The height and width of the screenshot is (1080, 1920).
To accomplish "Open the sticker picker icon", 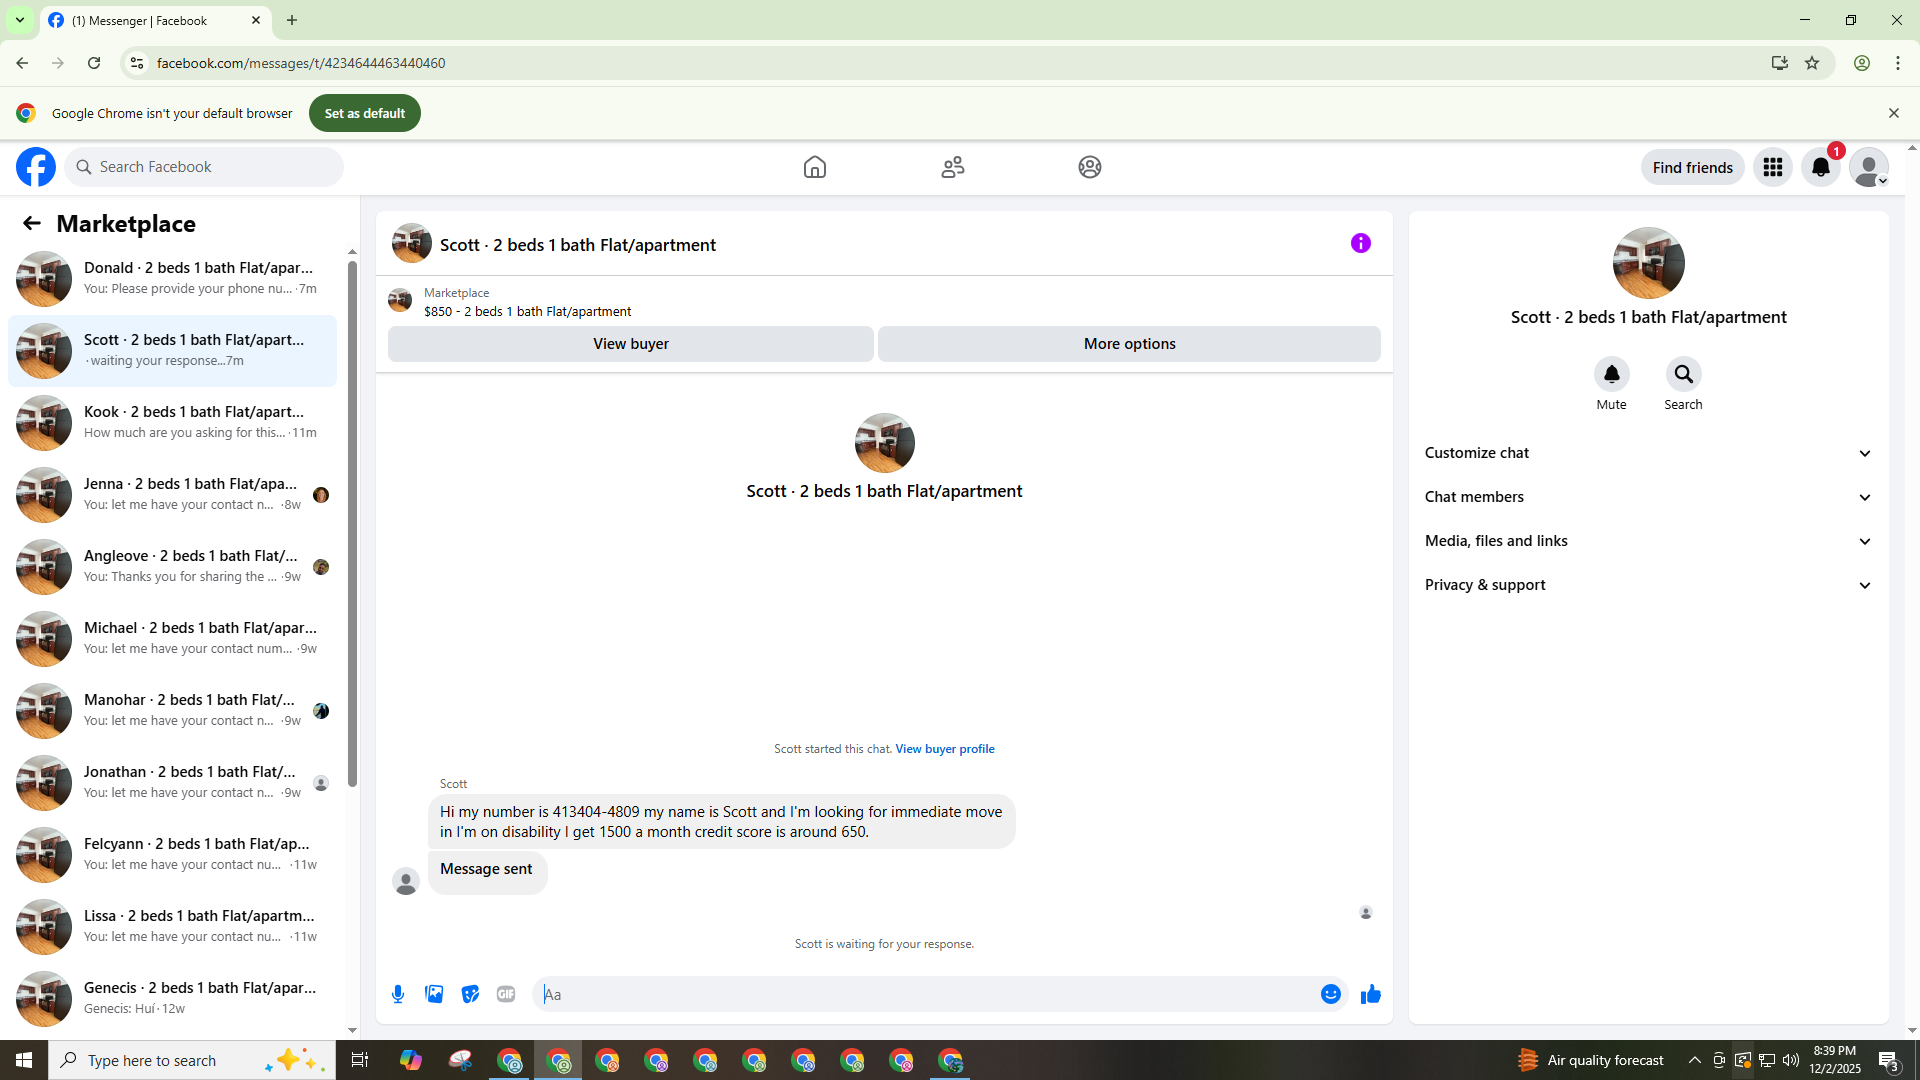I will (x=470, y=994).
